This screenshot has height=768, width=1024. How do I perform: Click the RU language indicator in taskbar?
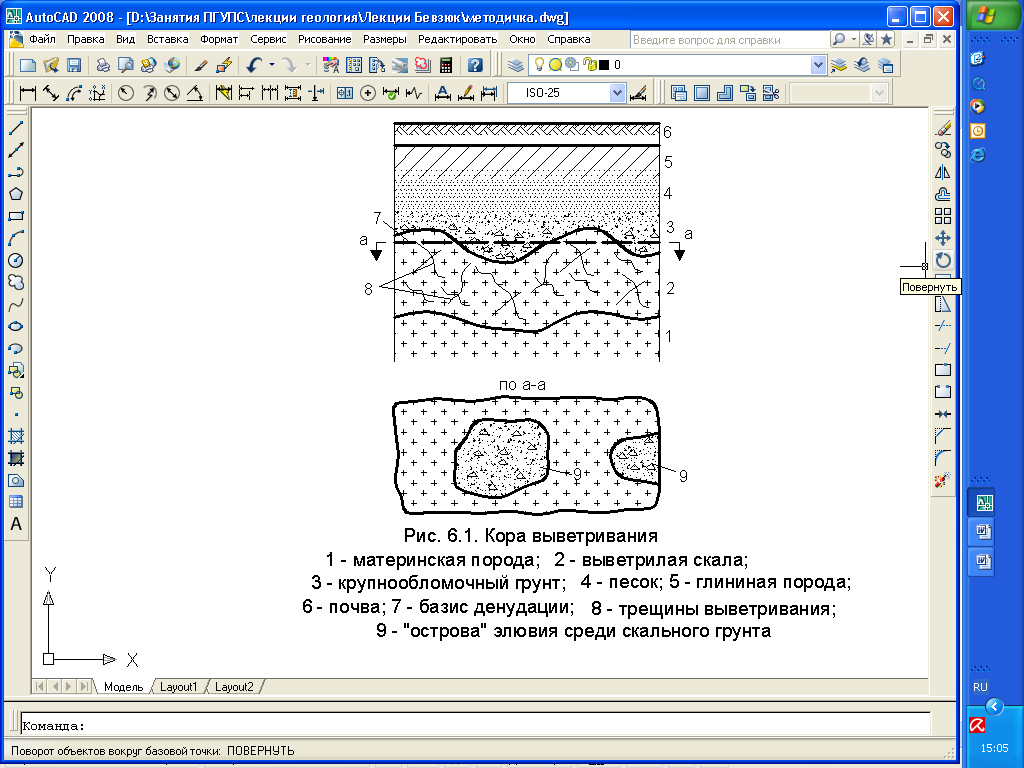980,687
